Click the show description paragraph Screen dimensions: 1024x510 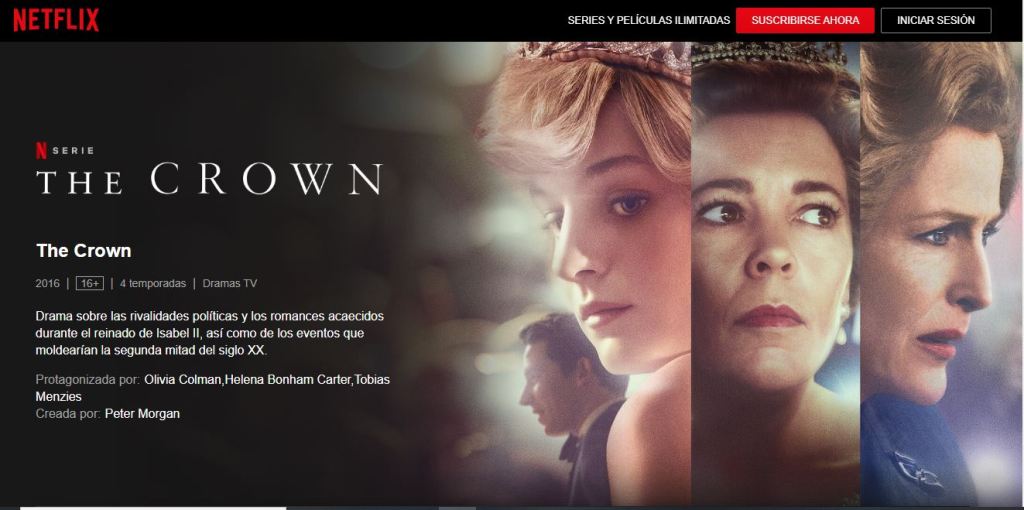(x=210, y=333)
